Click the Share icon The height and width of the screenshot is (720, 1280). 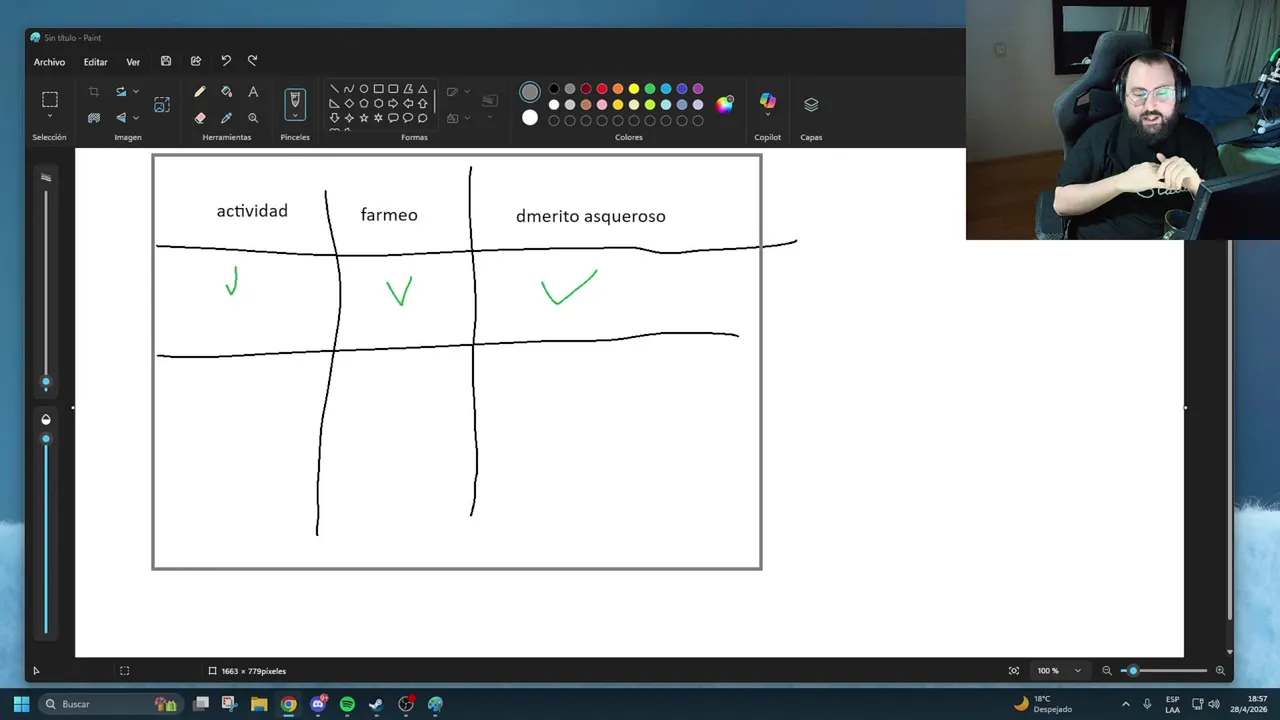pyautogui.click(x=196, y=61)
